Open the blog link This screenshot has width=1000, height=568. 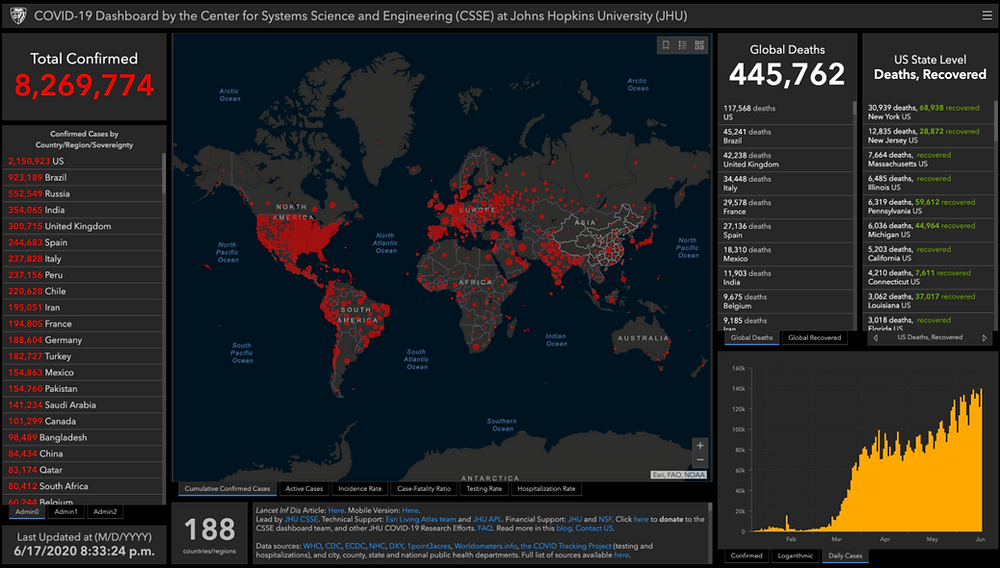[x=564, y=528]
